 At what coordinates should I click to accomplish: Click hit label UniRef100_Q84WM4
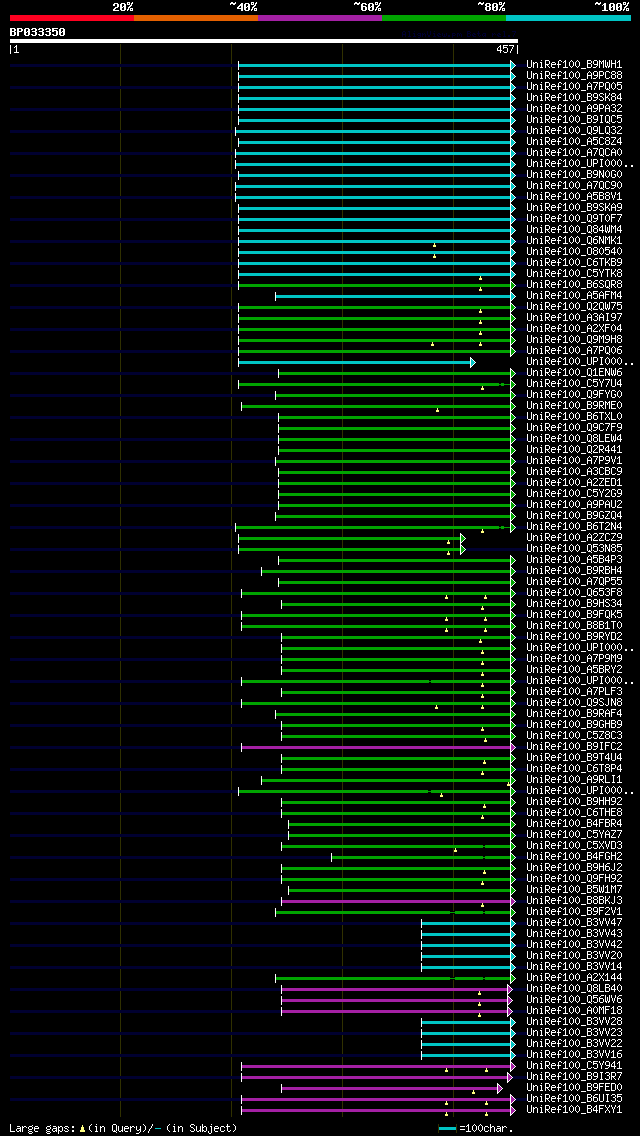pyautogui.click(x=574, y=230)
